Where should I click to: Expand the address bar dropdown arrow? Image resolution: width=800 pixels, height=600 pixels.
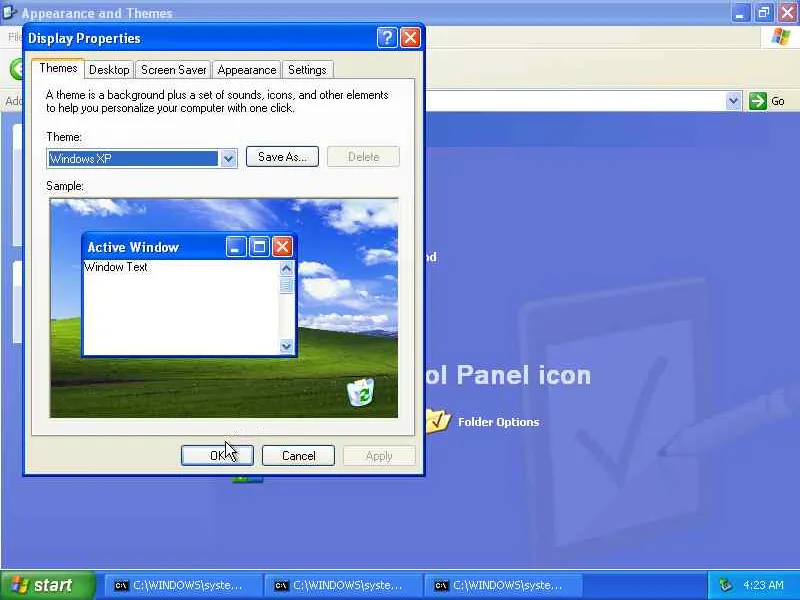pos(733,101)
